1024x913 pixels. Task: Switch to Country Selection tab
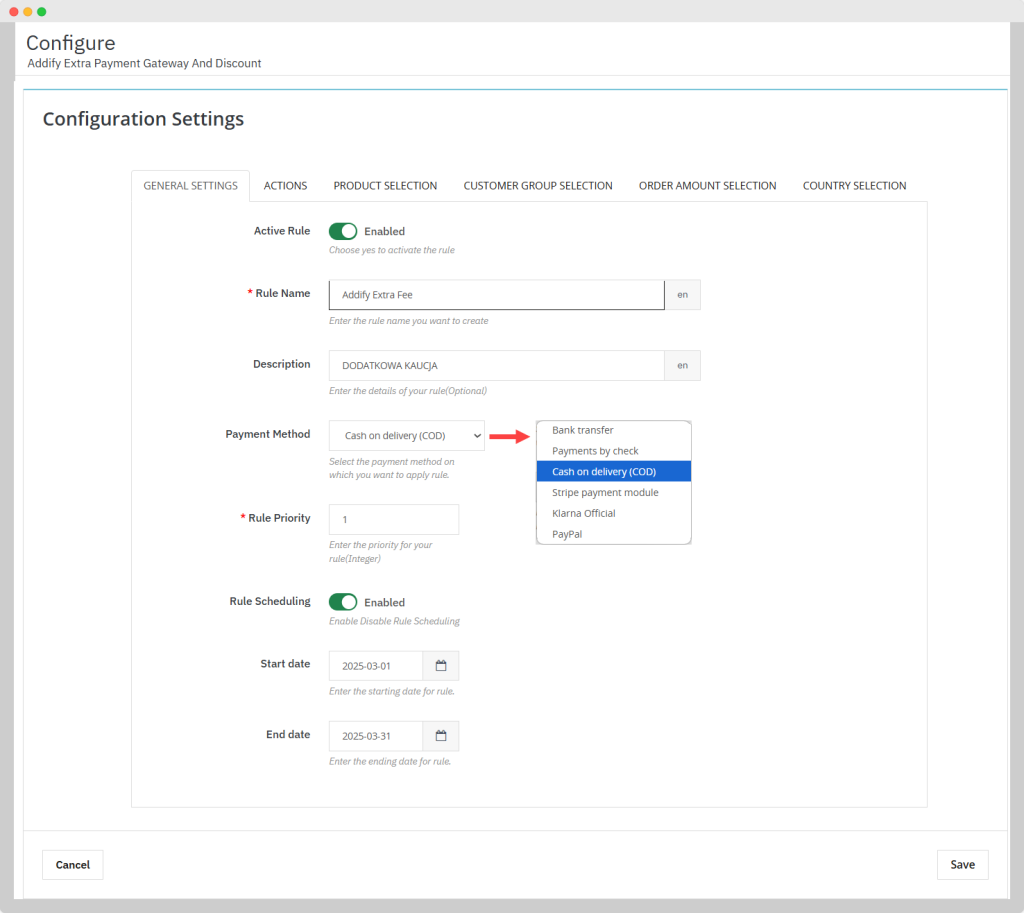(854, 185)
